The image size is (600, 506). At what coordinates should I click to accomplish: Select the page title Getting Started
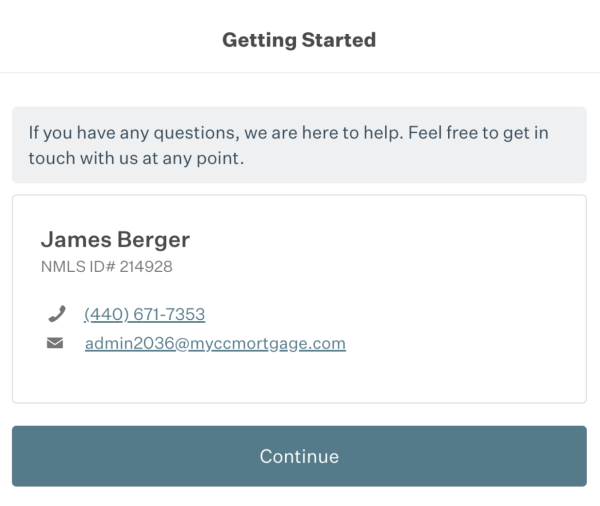click(299, 41)
